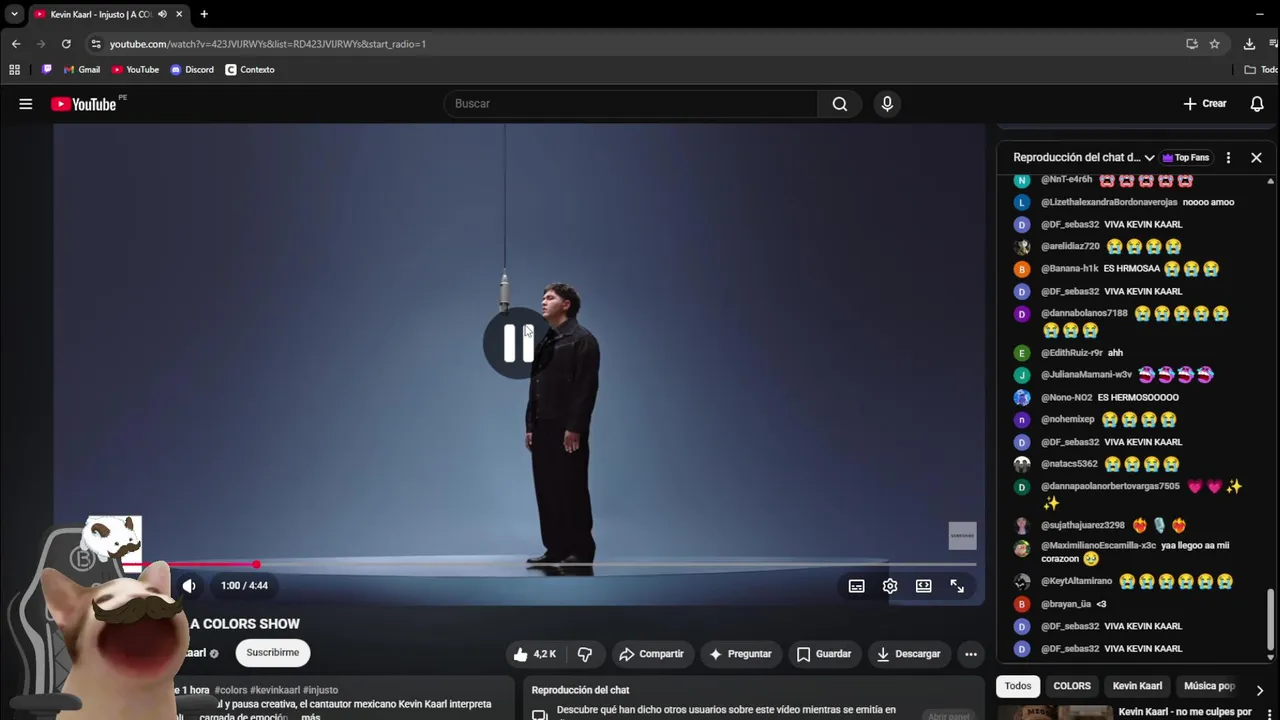Focus the Buscar search field
The image size is (1280, 720).
pyautogui.click(x=630, y=104)
